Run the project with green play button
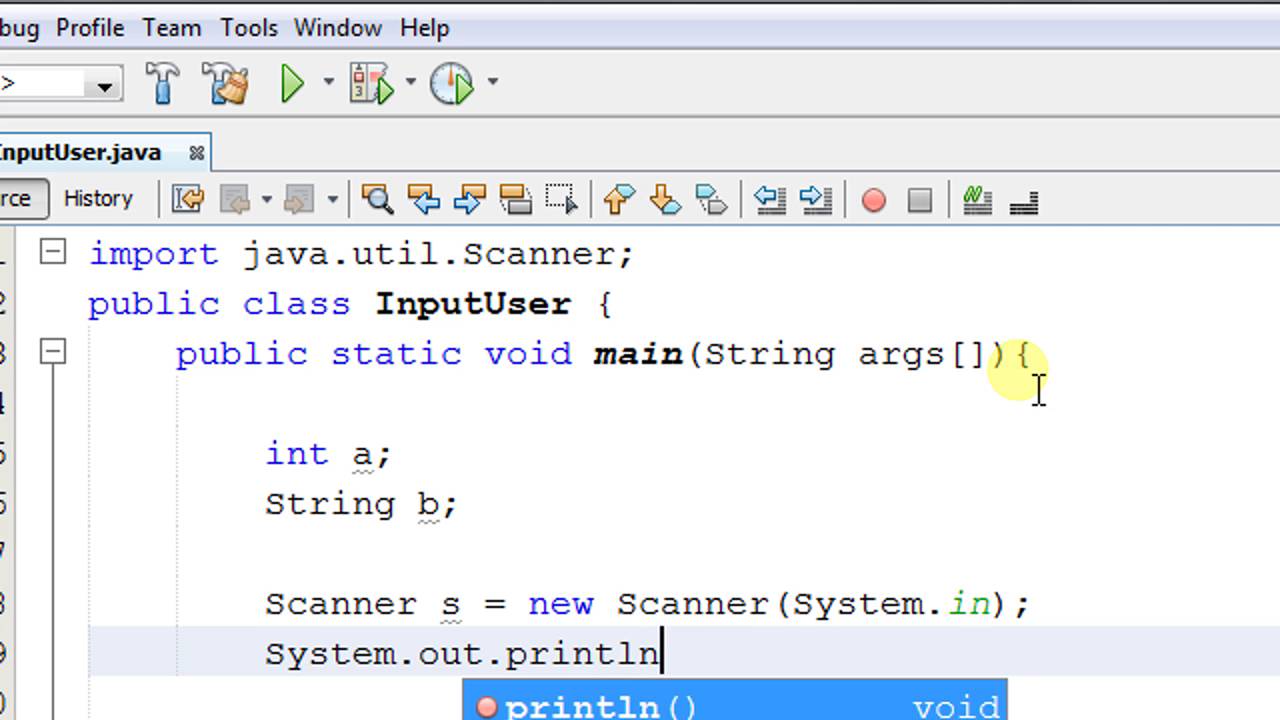The width and height of the screenshot is (1280, 720). [292, 83]
